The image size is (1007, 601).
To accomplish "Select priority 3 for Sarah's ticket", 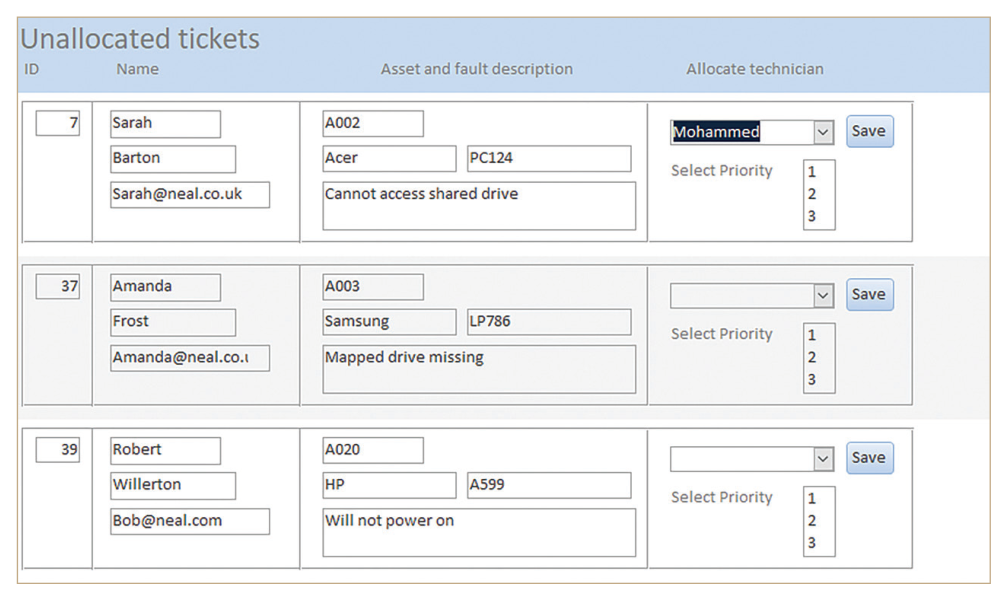I will click(x=812, y=216).
